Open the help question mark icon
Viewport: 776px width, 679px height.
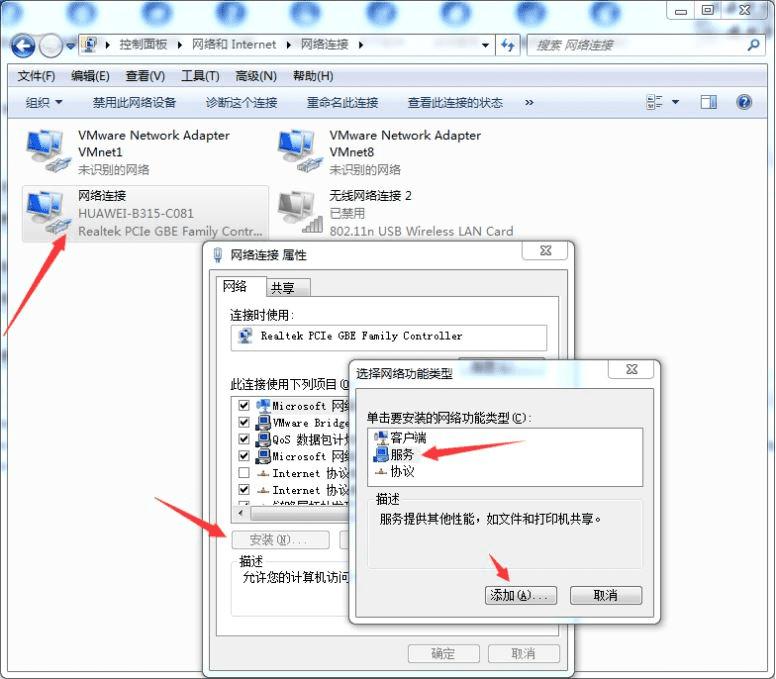coord(744,102)
